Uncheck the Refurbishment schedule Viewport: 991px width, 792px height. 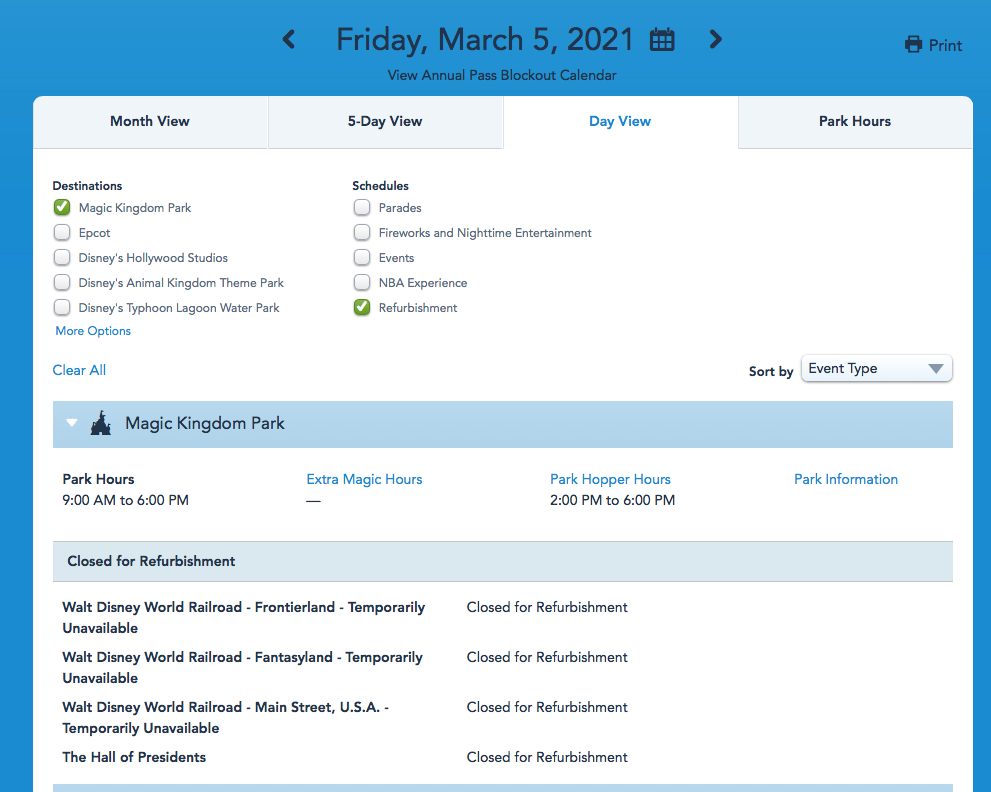coord(362,307)
